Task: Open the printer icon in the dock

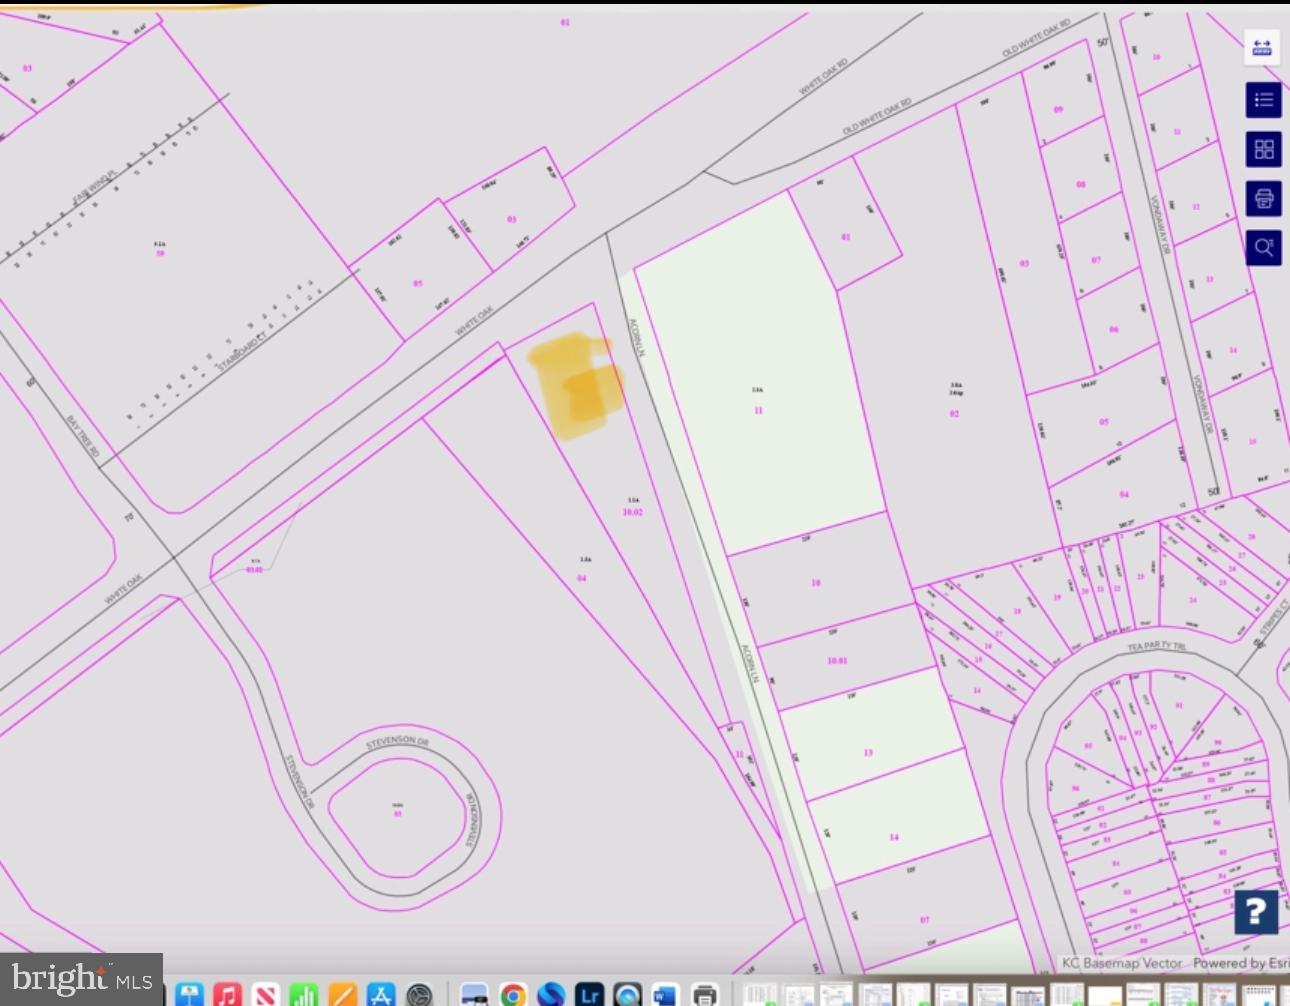Action: [705, 994]
